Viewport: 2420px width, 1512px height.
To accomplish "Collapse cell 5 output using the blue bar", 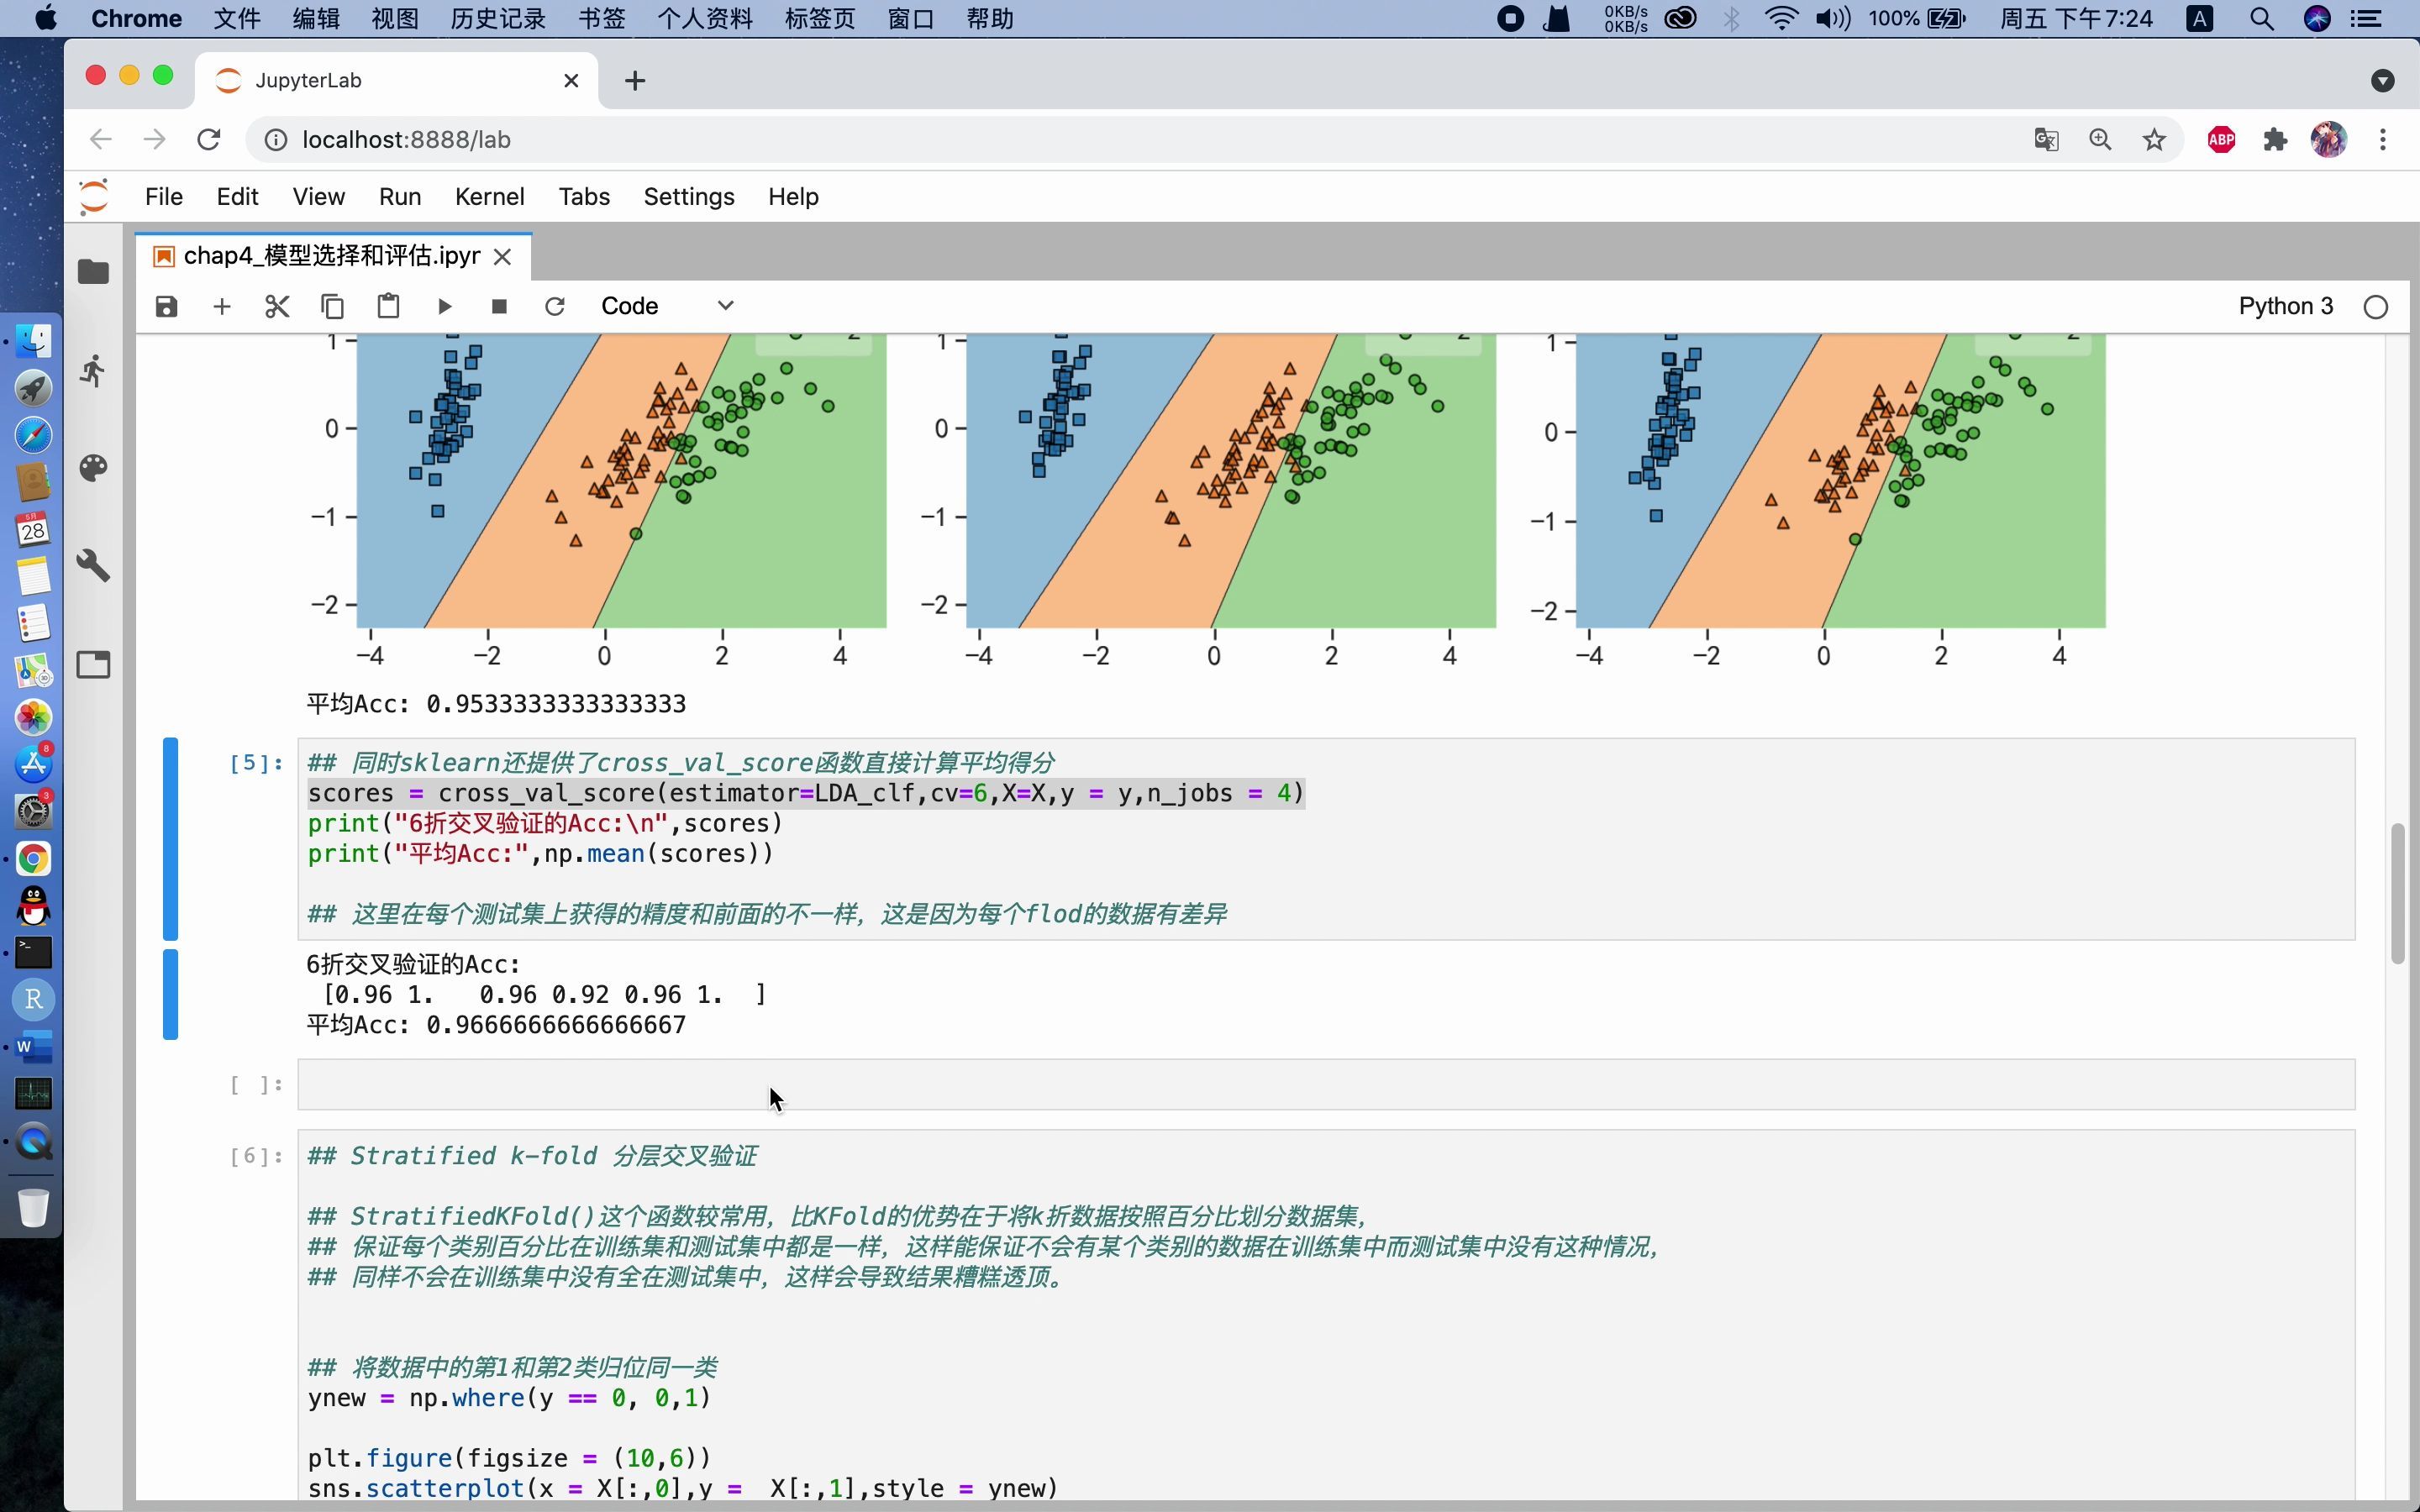I will pyautogui.click(x=171, y=994).
